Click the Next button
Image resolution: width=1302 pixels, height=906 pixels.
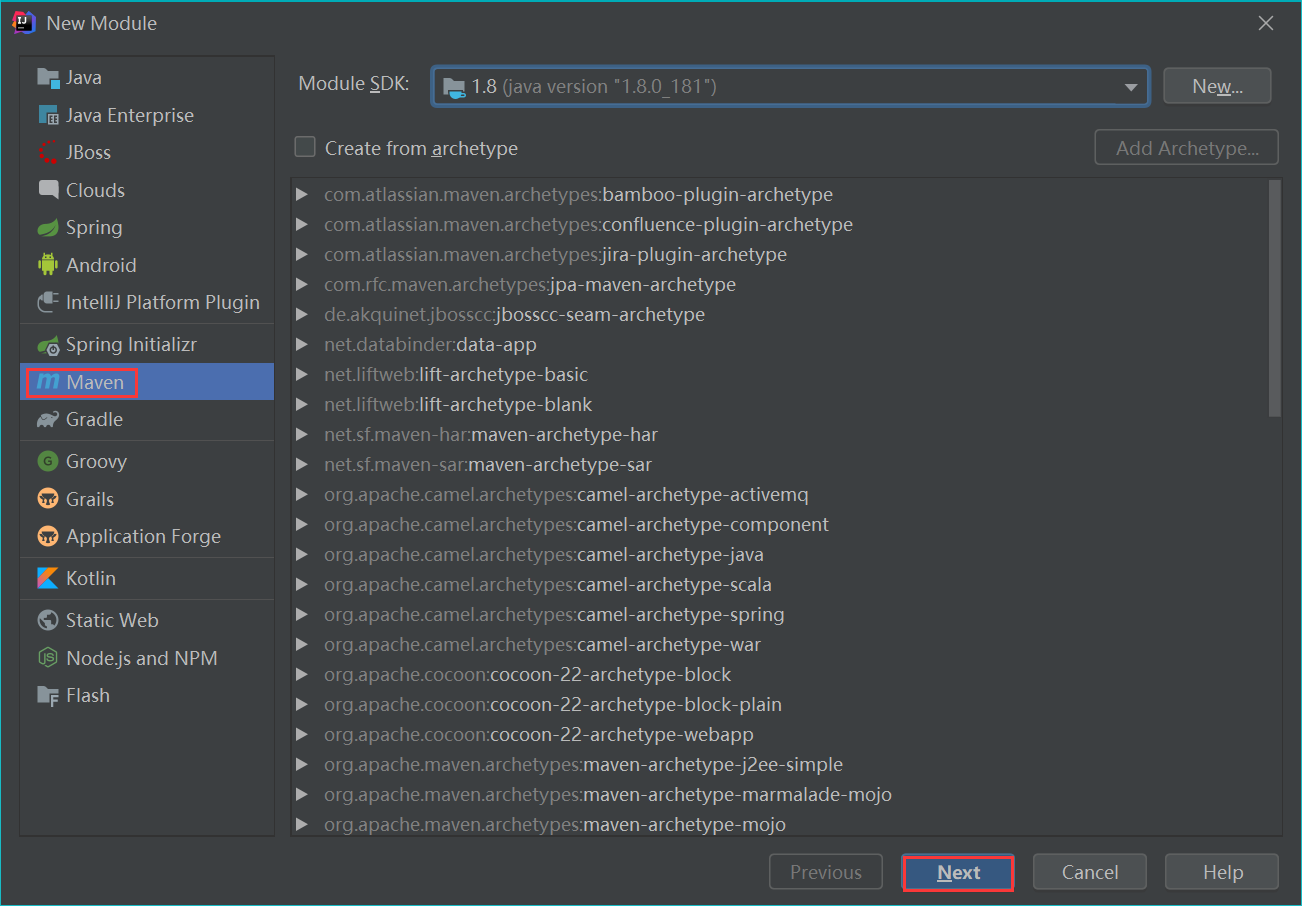pyautogui.click(x=958, y=872)
